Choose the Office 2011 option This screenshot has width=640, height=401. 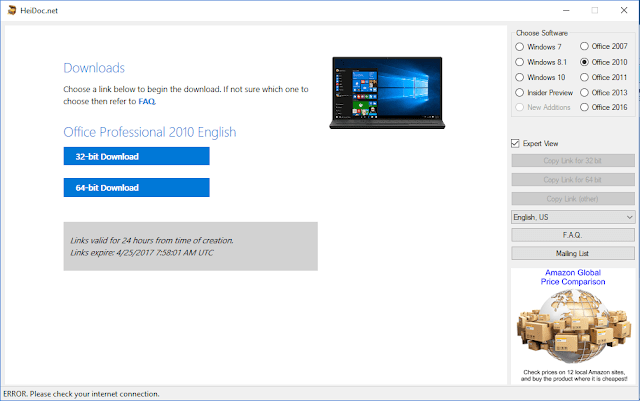(x=584, y=77)
